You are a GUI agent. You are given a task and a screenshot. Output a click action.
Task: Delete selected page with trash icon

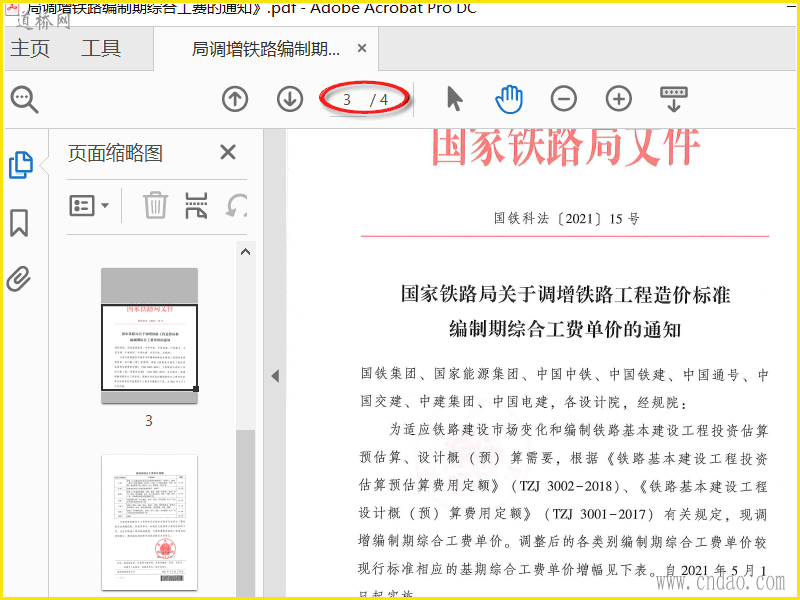tap(155, 205)
